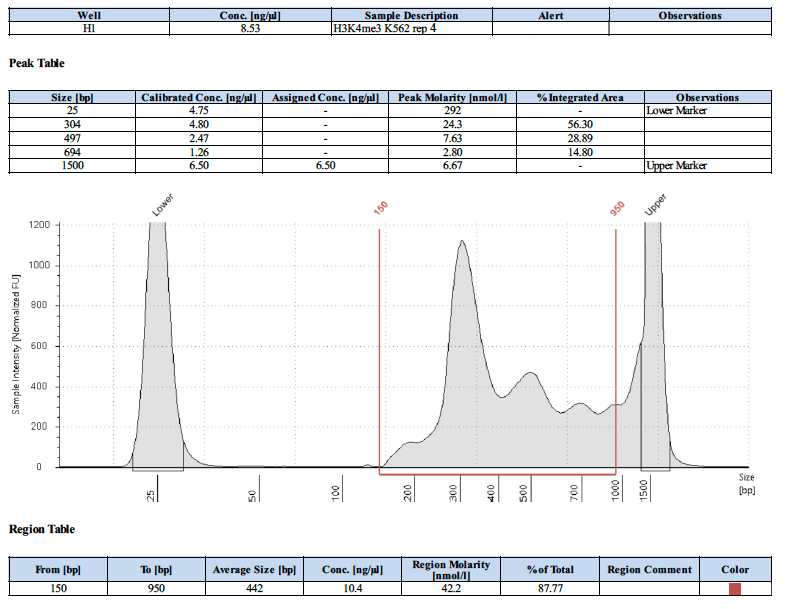Click peak molarity value 24.3
786x609 pixels.
click(x=452, y=124)
